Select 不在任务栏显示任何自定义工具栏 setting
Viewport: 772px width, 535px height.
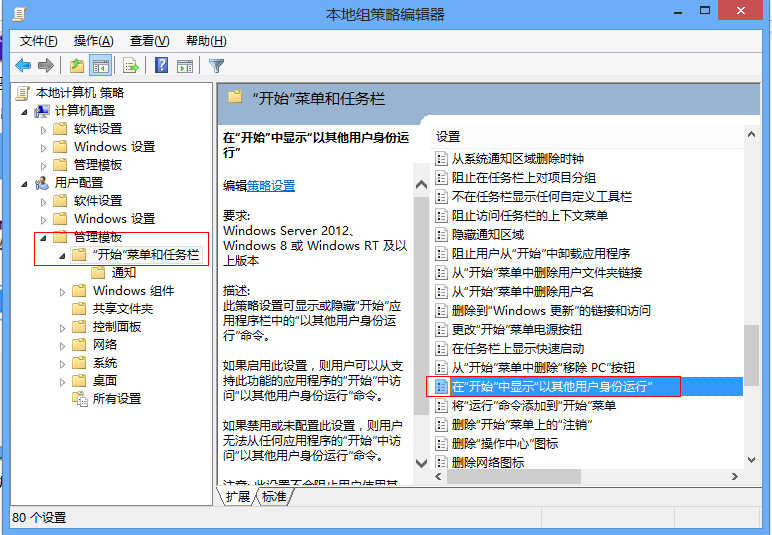(x=542, y=197)
